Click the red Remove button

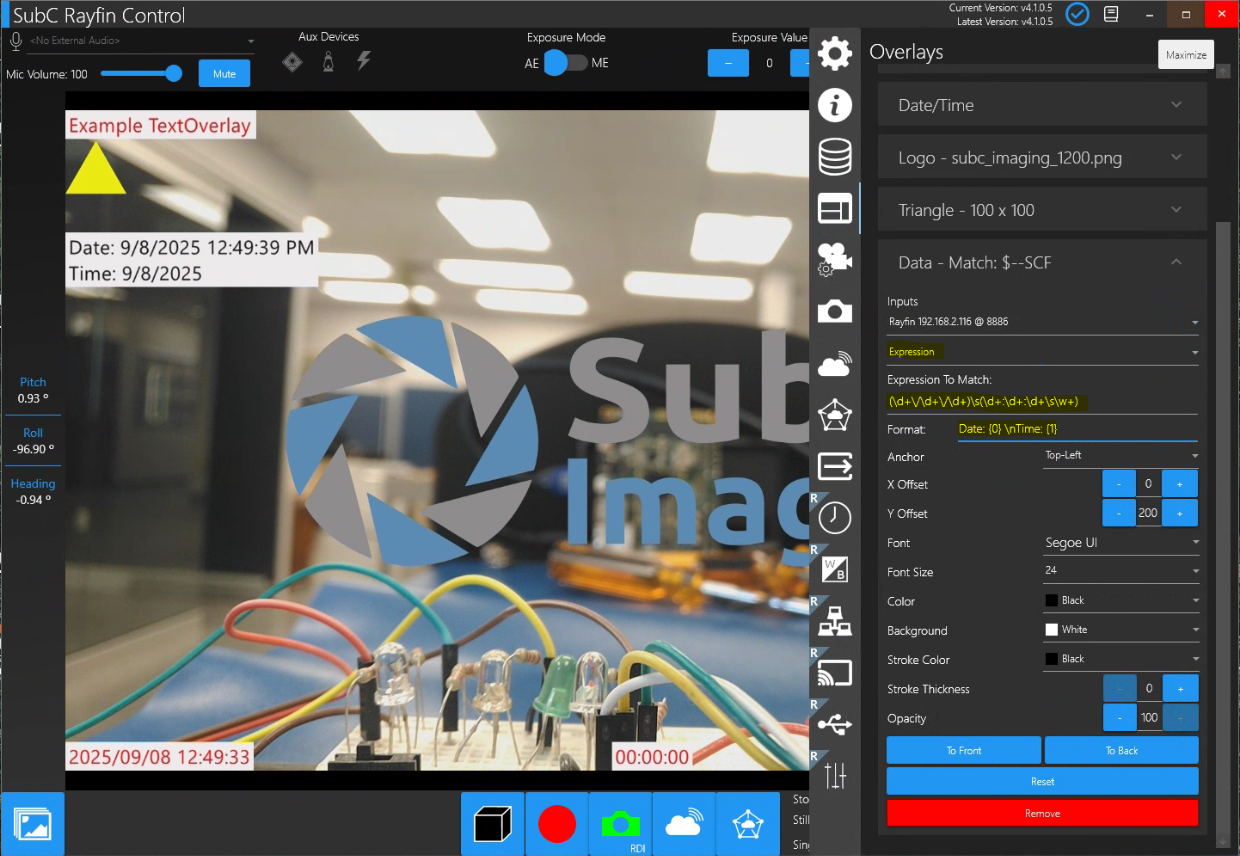tap(1042, 814)
